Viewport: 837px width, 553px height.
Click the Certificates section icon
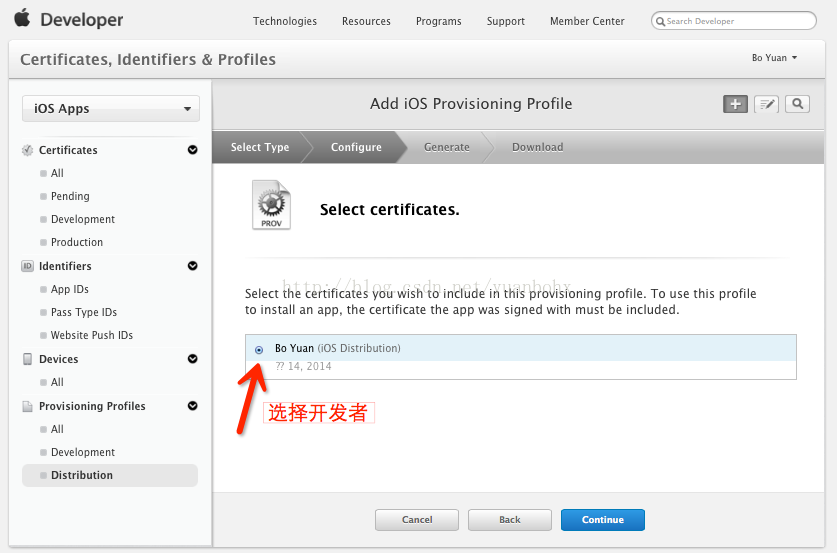coord(28,150)
